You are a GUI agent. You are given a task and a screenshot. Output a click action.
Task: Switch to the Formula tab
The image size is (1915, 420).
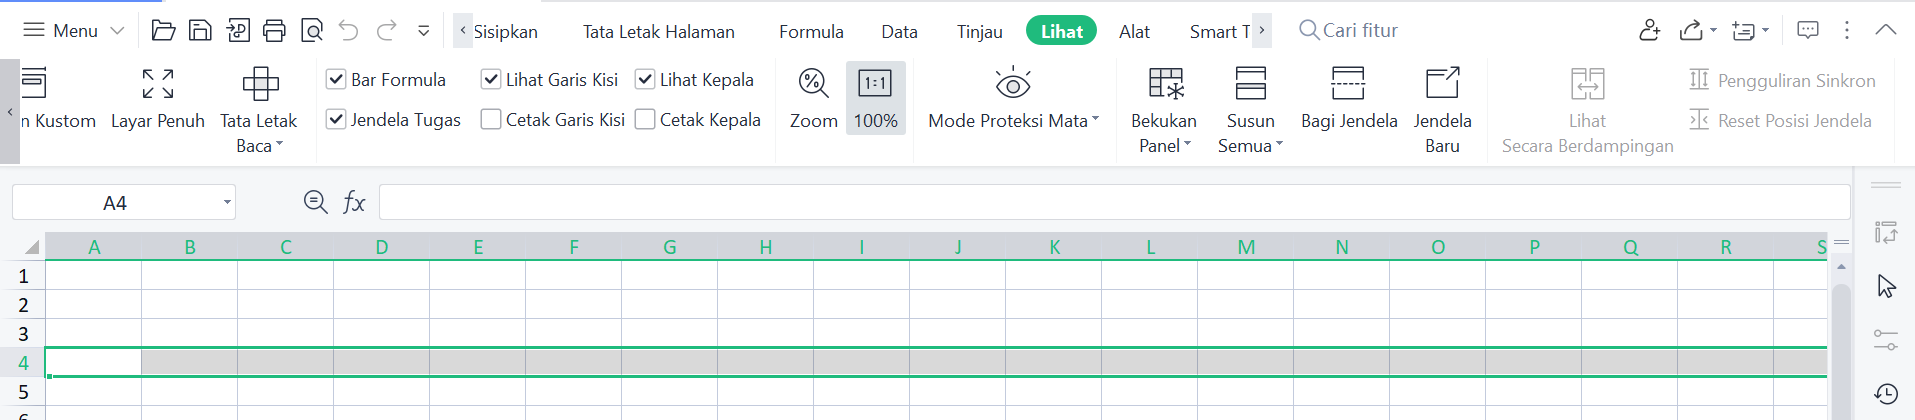coord(811,32)
